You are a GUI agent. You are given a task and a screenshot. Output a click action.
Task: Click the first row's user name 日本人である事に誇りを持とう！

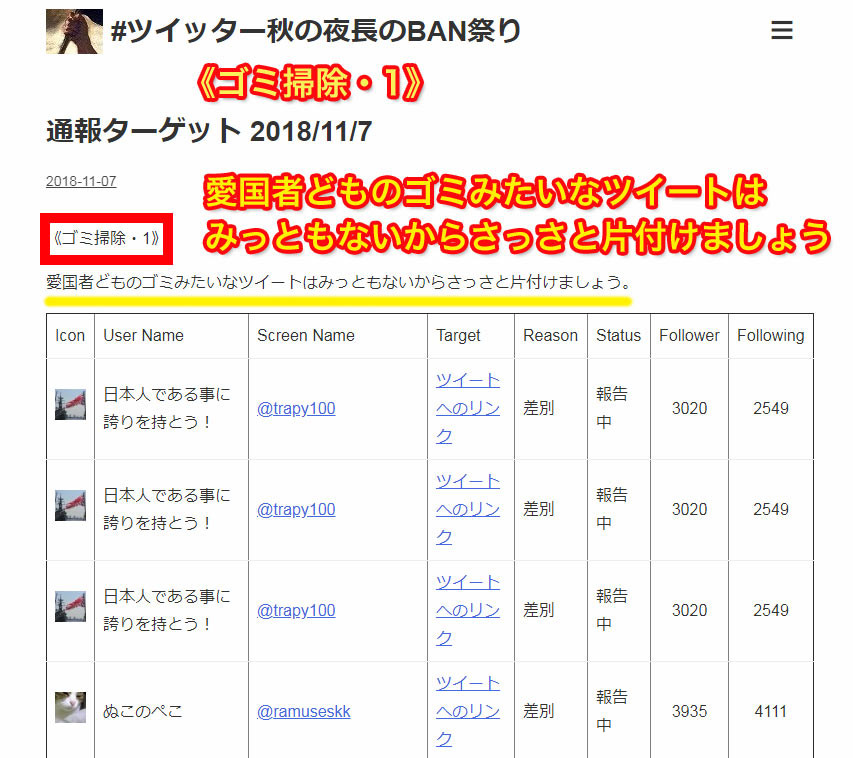[167, 408]
